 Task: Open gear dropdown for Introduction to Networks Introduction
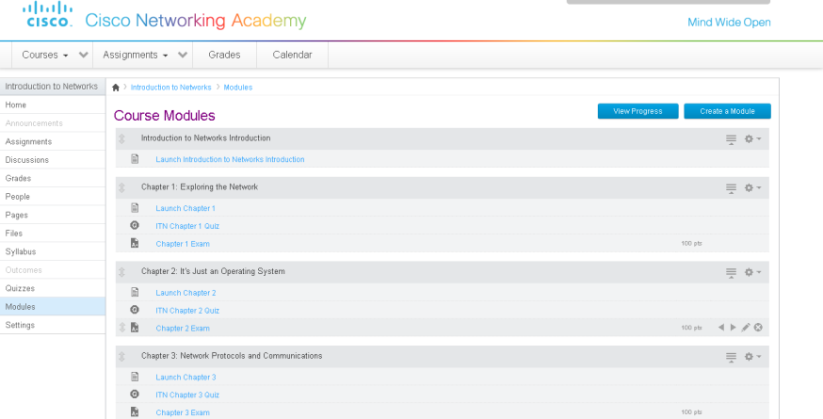753,139
